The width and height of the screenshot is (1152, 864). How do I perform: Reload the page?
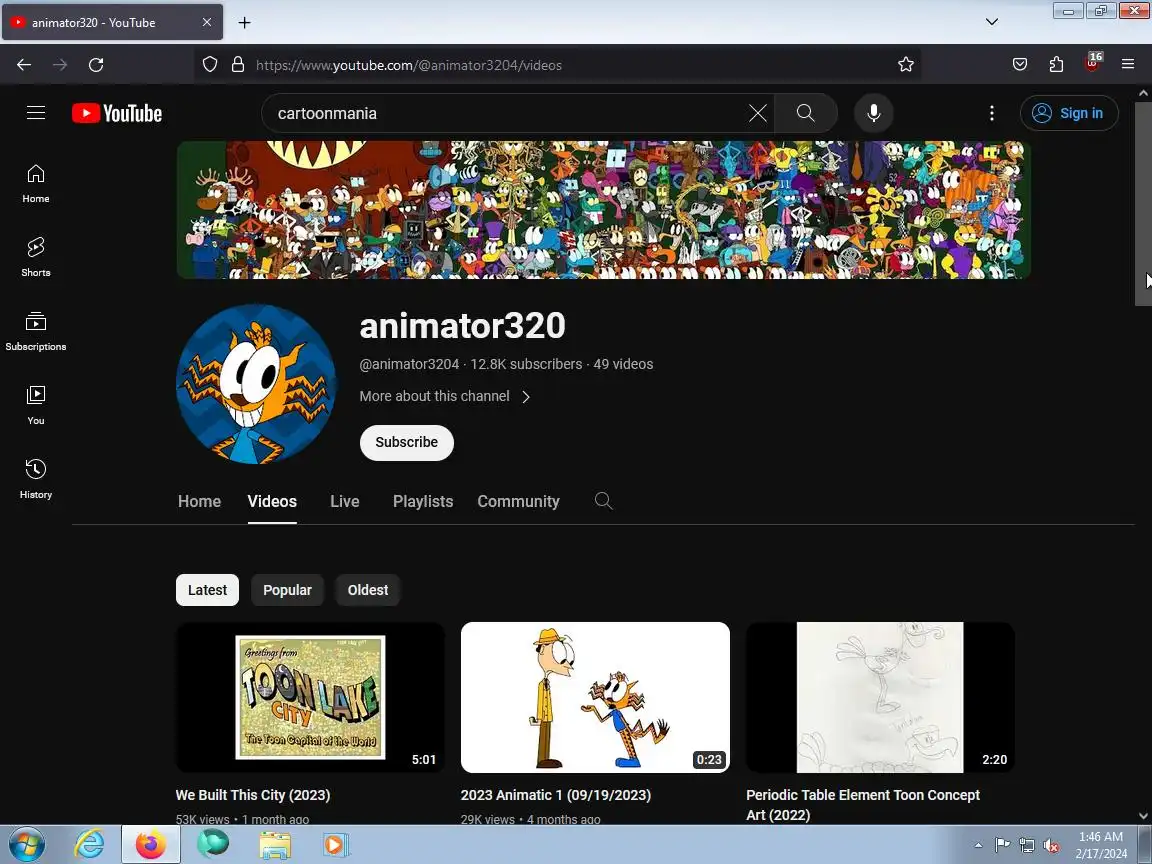(x=96, y=65)
